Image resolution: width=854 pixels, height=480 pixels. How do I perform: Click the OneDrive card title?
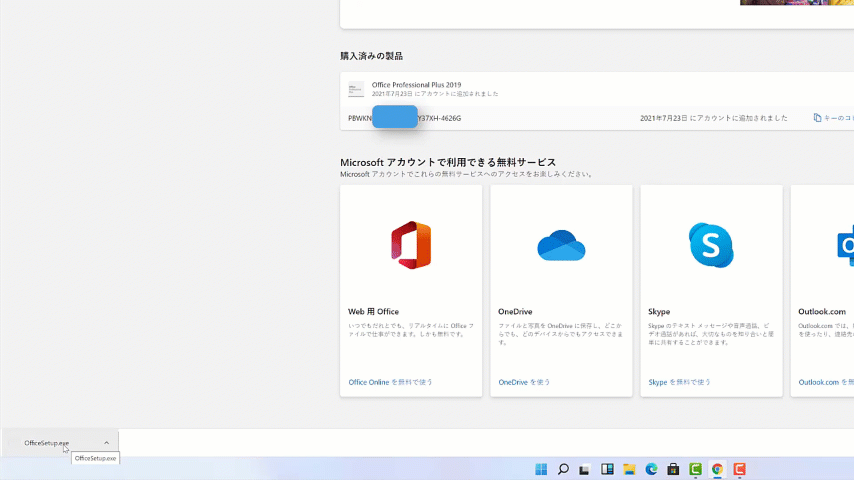[515, 312]
